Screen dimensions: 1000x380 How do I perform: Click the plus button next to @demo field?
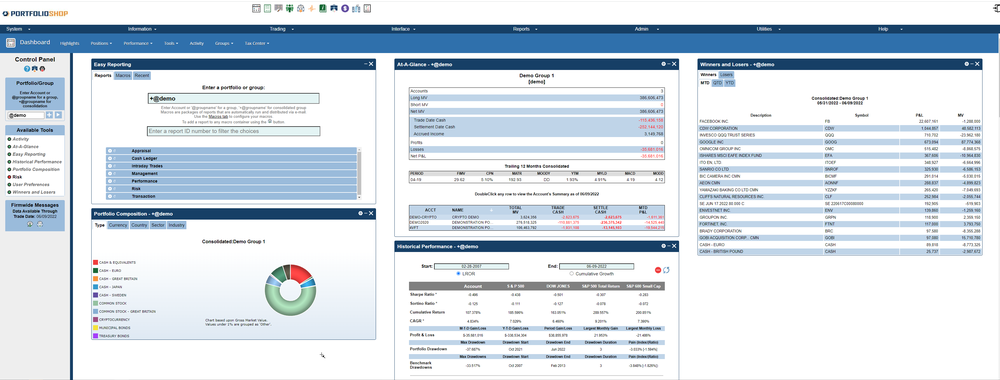pyautogui.click(x=49, y=115)
